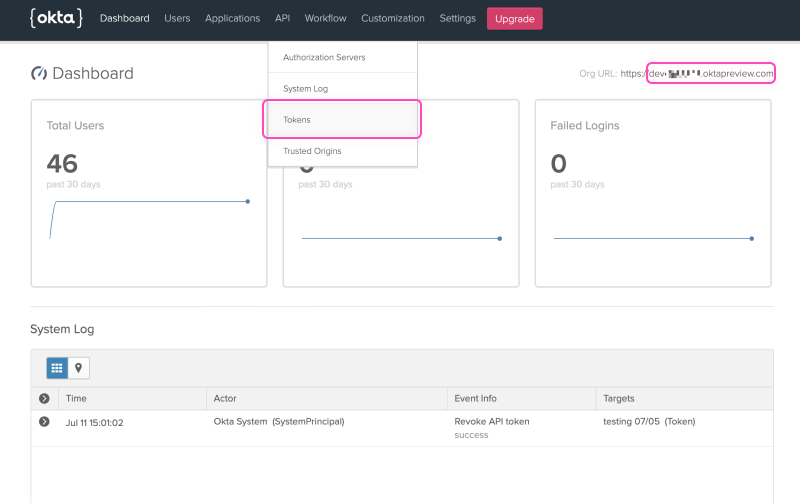The height and width of the screenshot is (504, 800).
Task: Go to Dashboard in top navigation
Action: pos(125,18)
